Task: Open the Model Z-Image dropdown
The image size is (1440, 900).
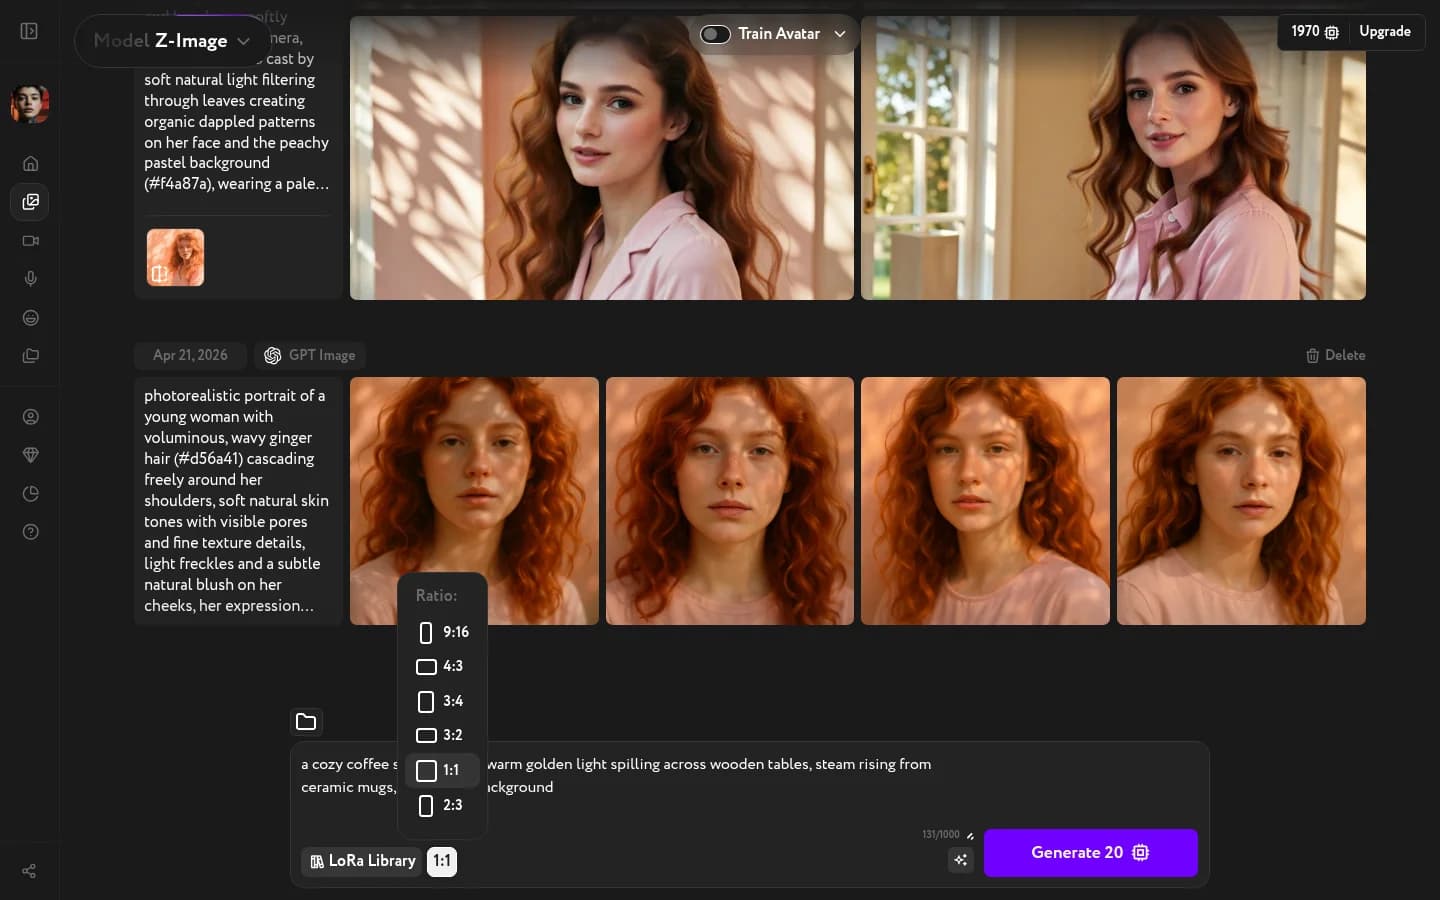Action: coord(170,41)
